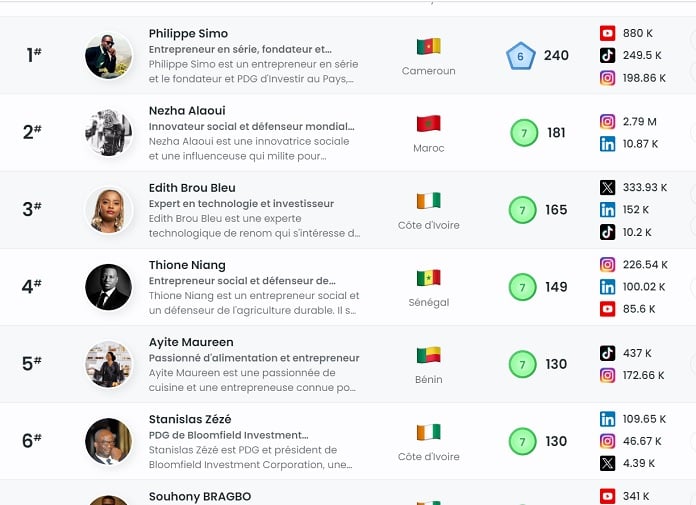Select the Sénégal flag for Thione Niang
This screenshot has height=505, width=696.
tap(428, 278)
